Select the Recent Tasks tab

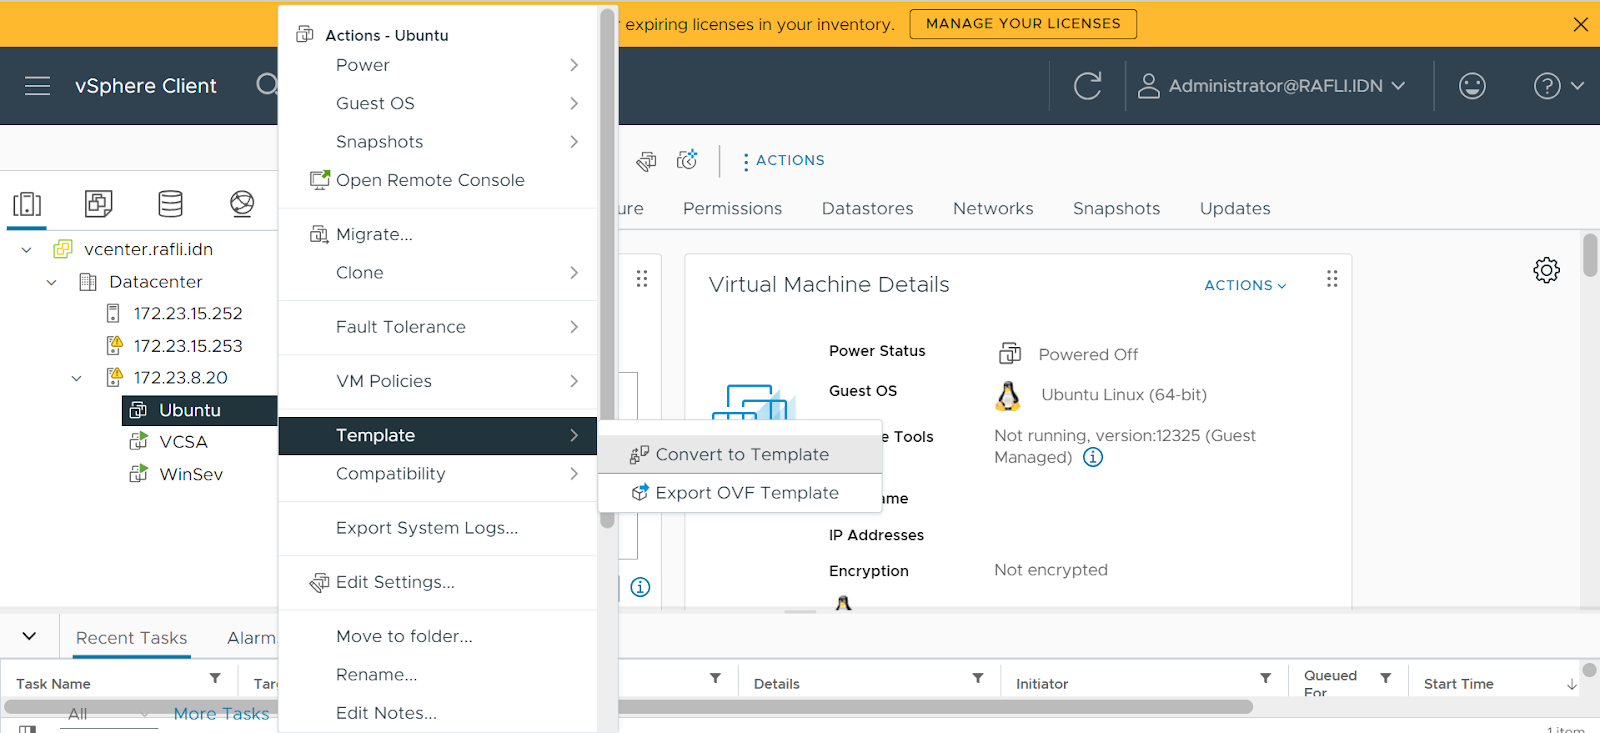132,638
